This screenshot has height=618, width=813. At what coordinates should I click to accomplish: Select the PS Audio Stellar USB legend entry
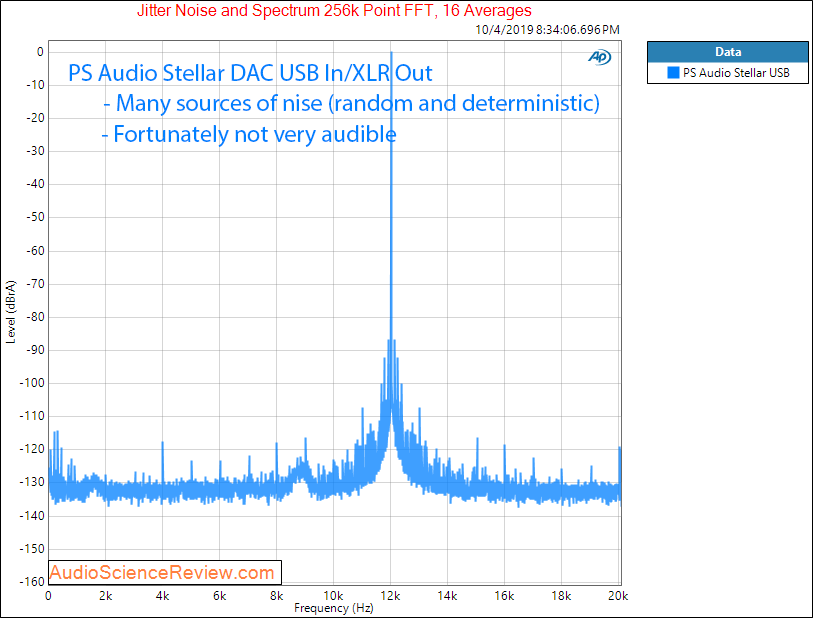pos(728,73)
